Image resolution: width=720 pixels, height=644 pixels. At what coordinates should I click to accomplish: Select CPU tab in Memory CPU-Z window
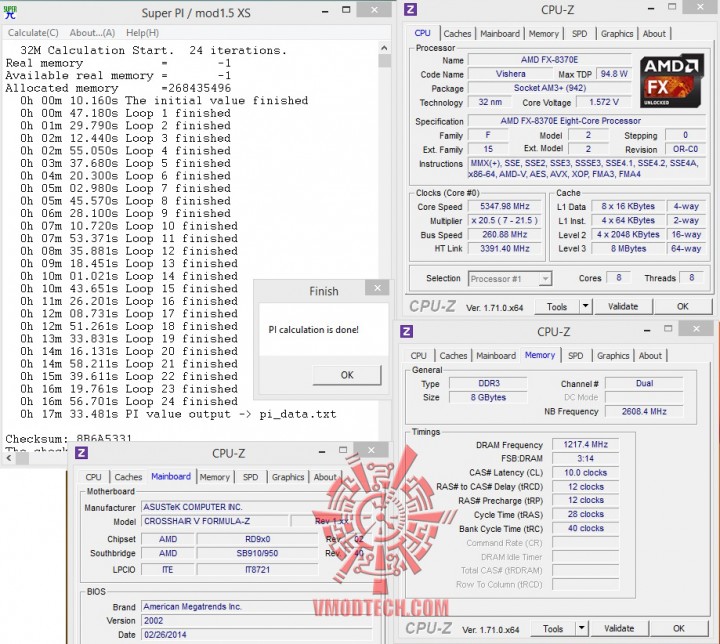click(x=418, y=356)
